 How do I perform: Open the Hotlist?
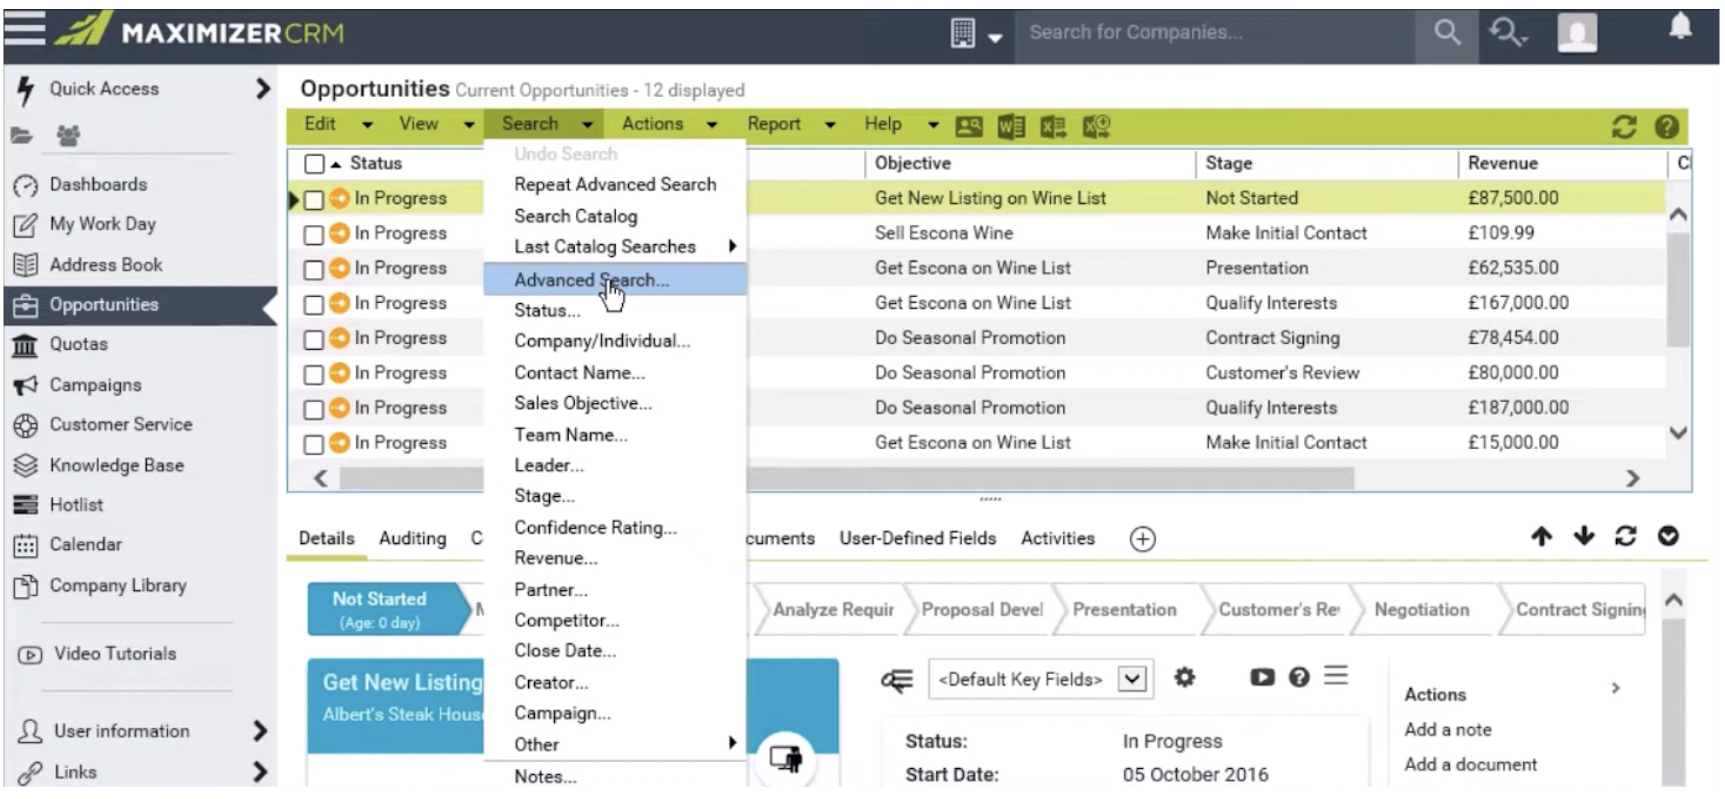click(x=76, y=505)
